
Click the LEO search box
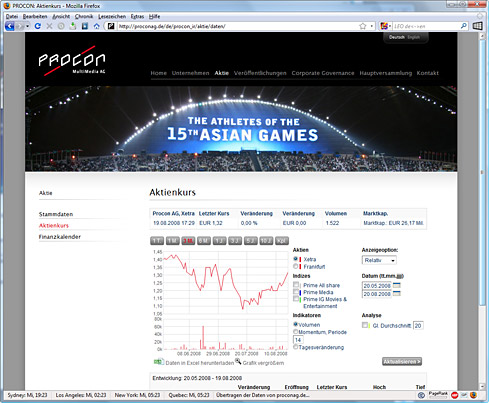426,26
